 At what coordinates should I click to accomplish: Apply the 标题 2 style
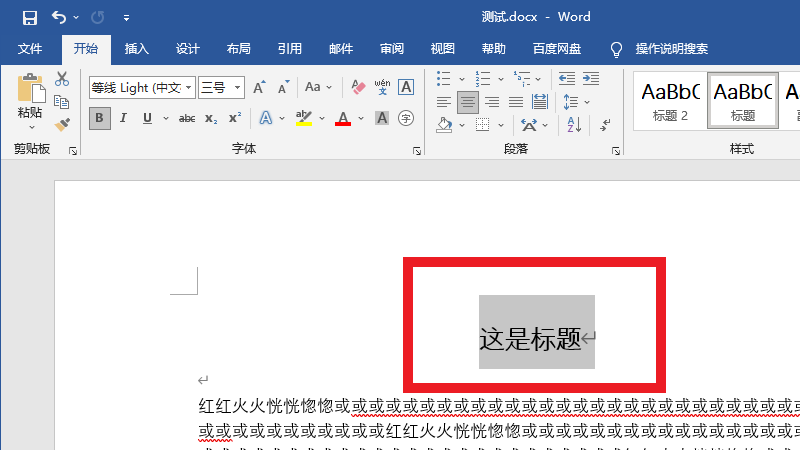point(670,100)
